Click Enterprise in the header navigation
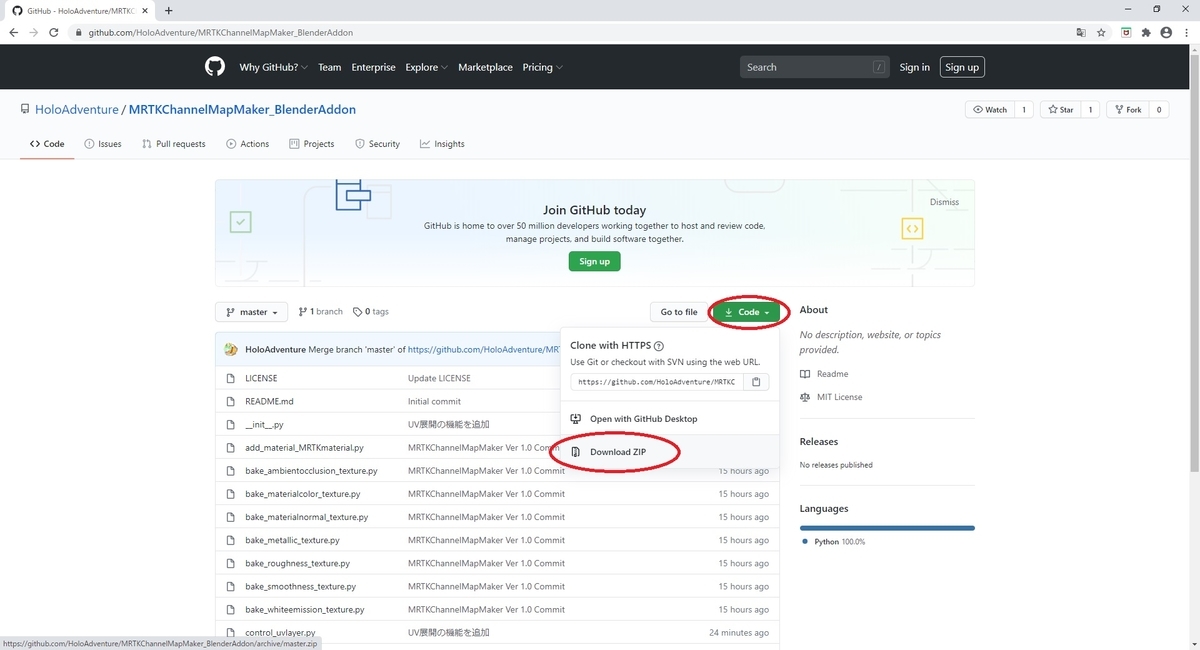This screenshot has height=650, width=1200. pyautogui.click(x=373, y=67)
